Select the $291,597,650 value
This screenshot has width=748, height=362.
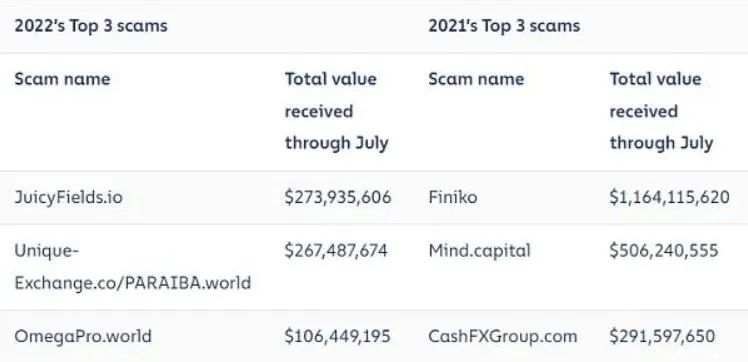pyautogui.click(x=663, y=336)
